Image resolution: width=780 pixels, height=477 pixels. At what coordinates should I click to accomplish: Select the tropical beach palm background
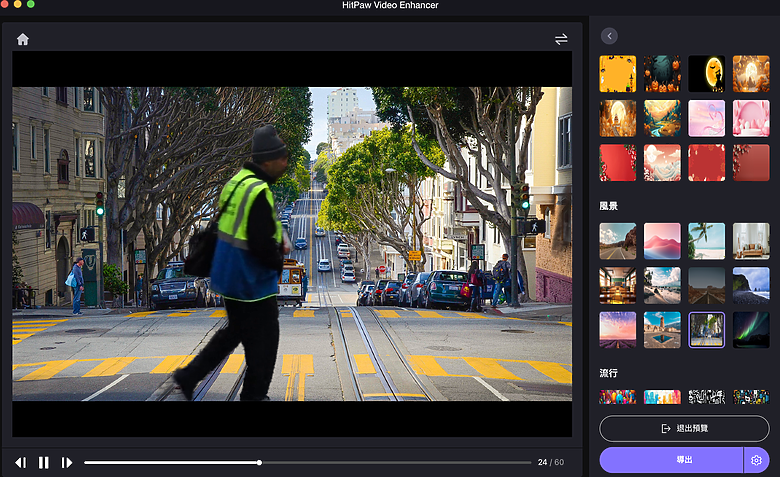pos(706,241)
